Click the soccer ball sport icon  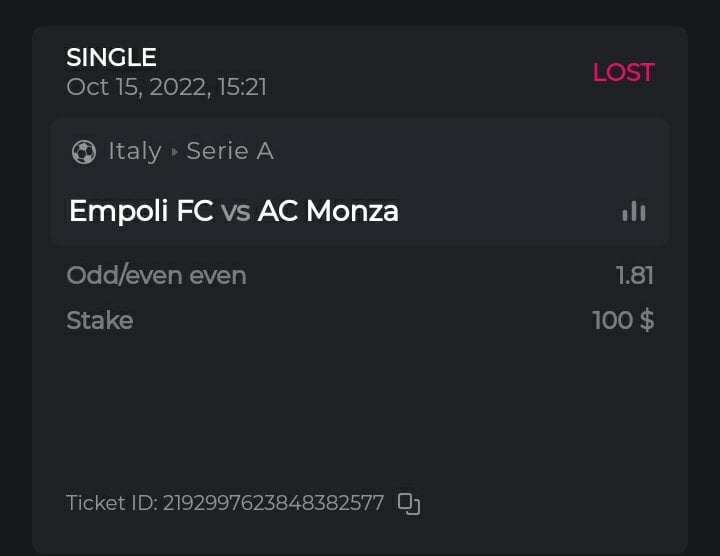[x=84, y=152]
